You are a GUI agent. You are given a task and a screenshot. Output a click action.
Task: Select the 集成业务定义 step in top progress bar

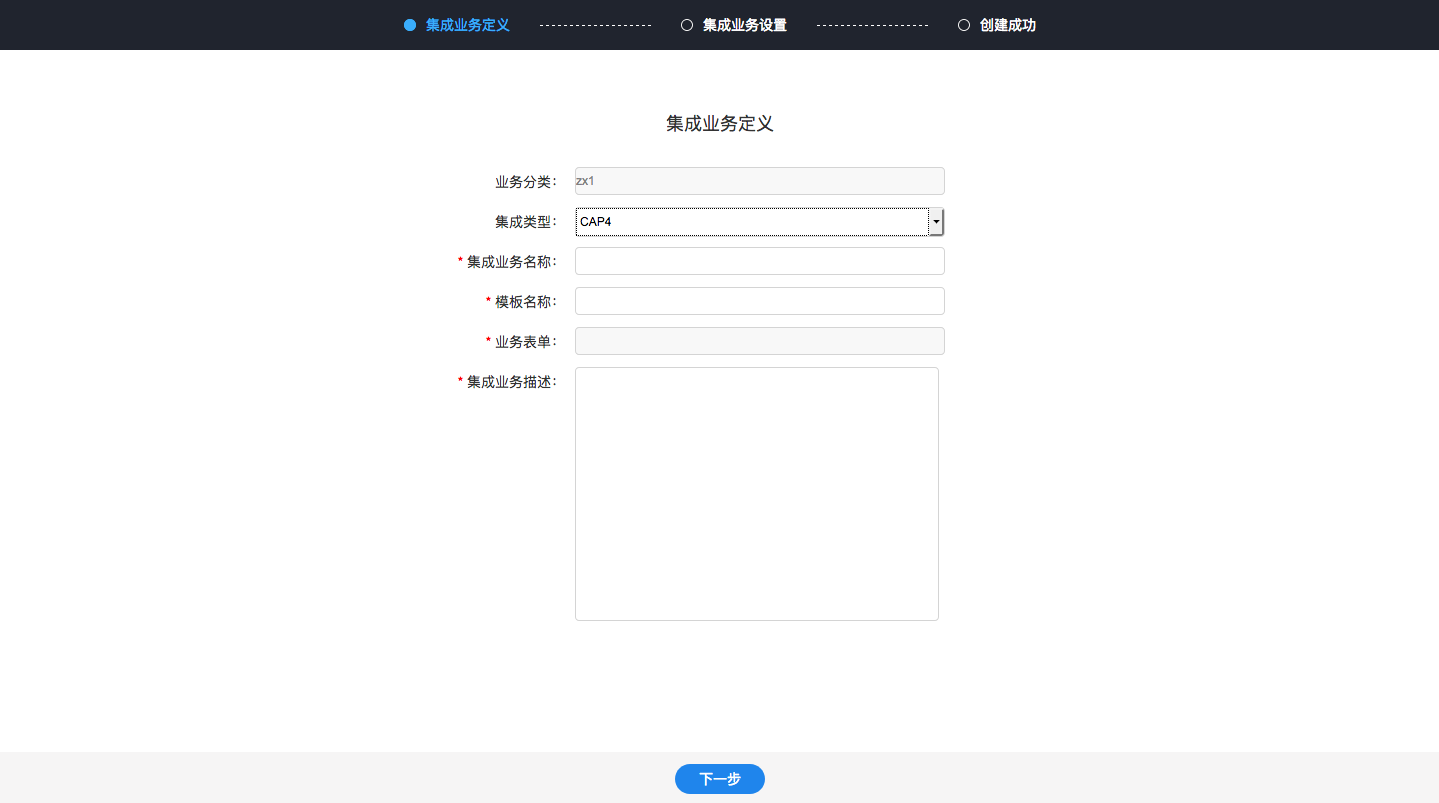(x=468, y=25)
